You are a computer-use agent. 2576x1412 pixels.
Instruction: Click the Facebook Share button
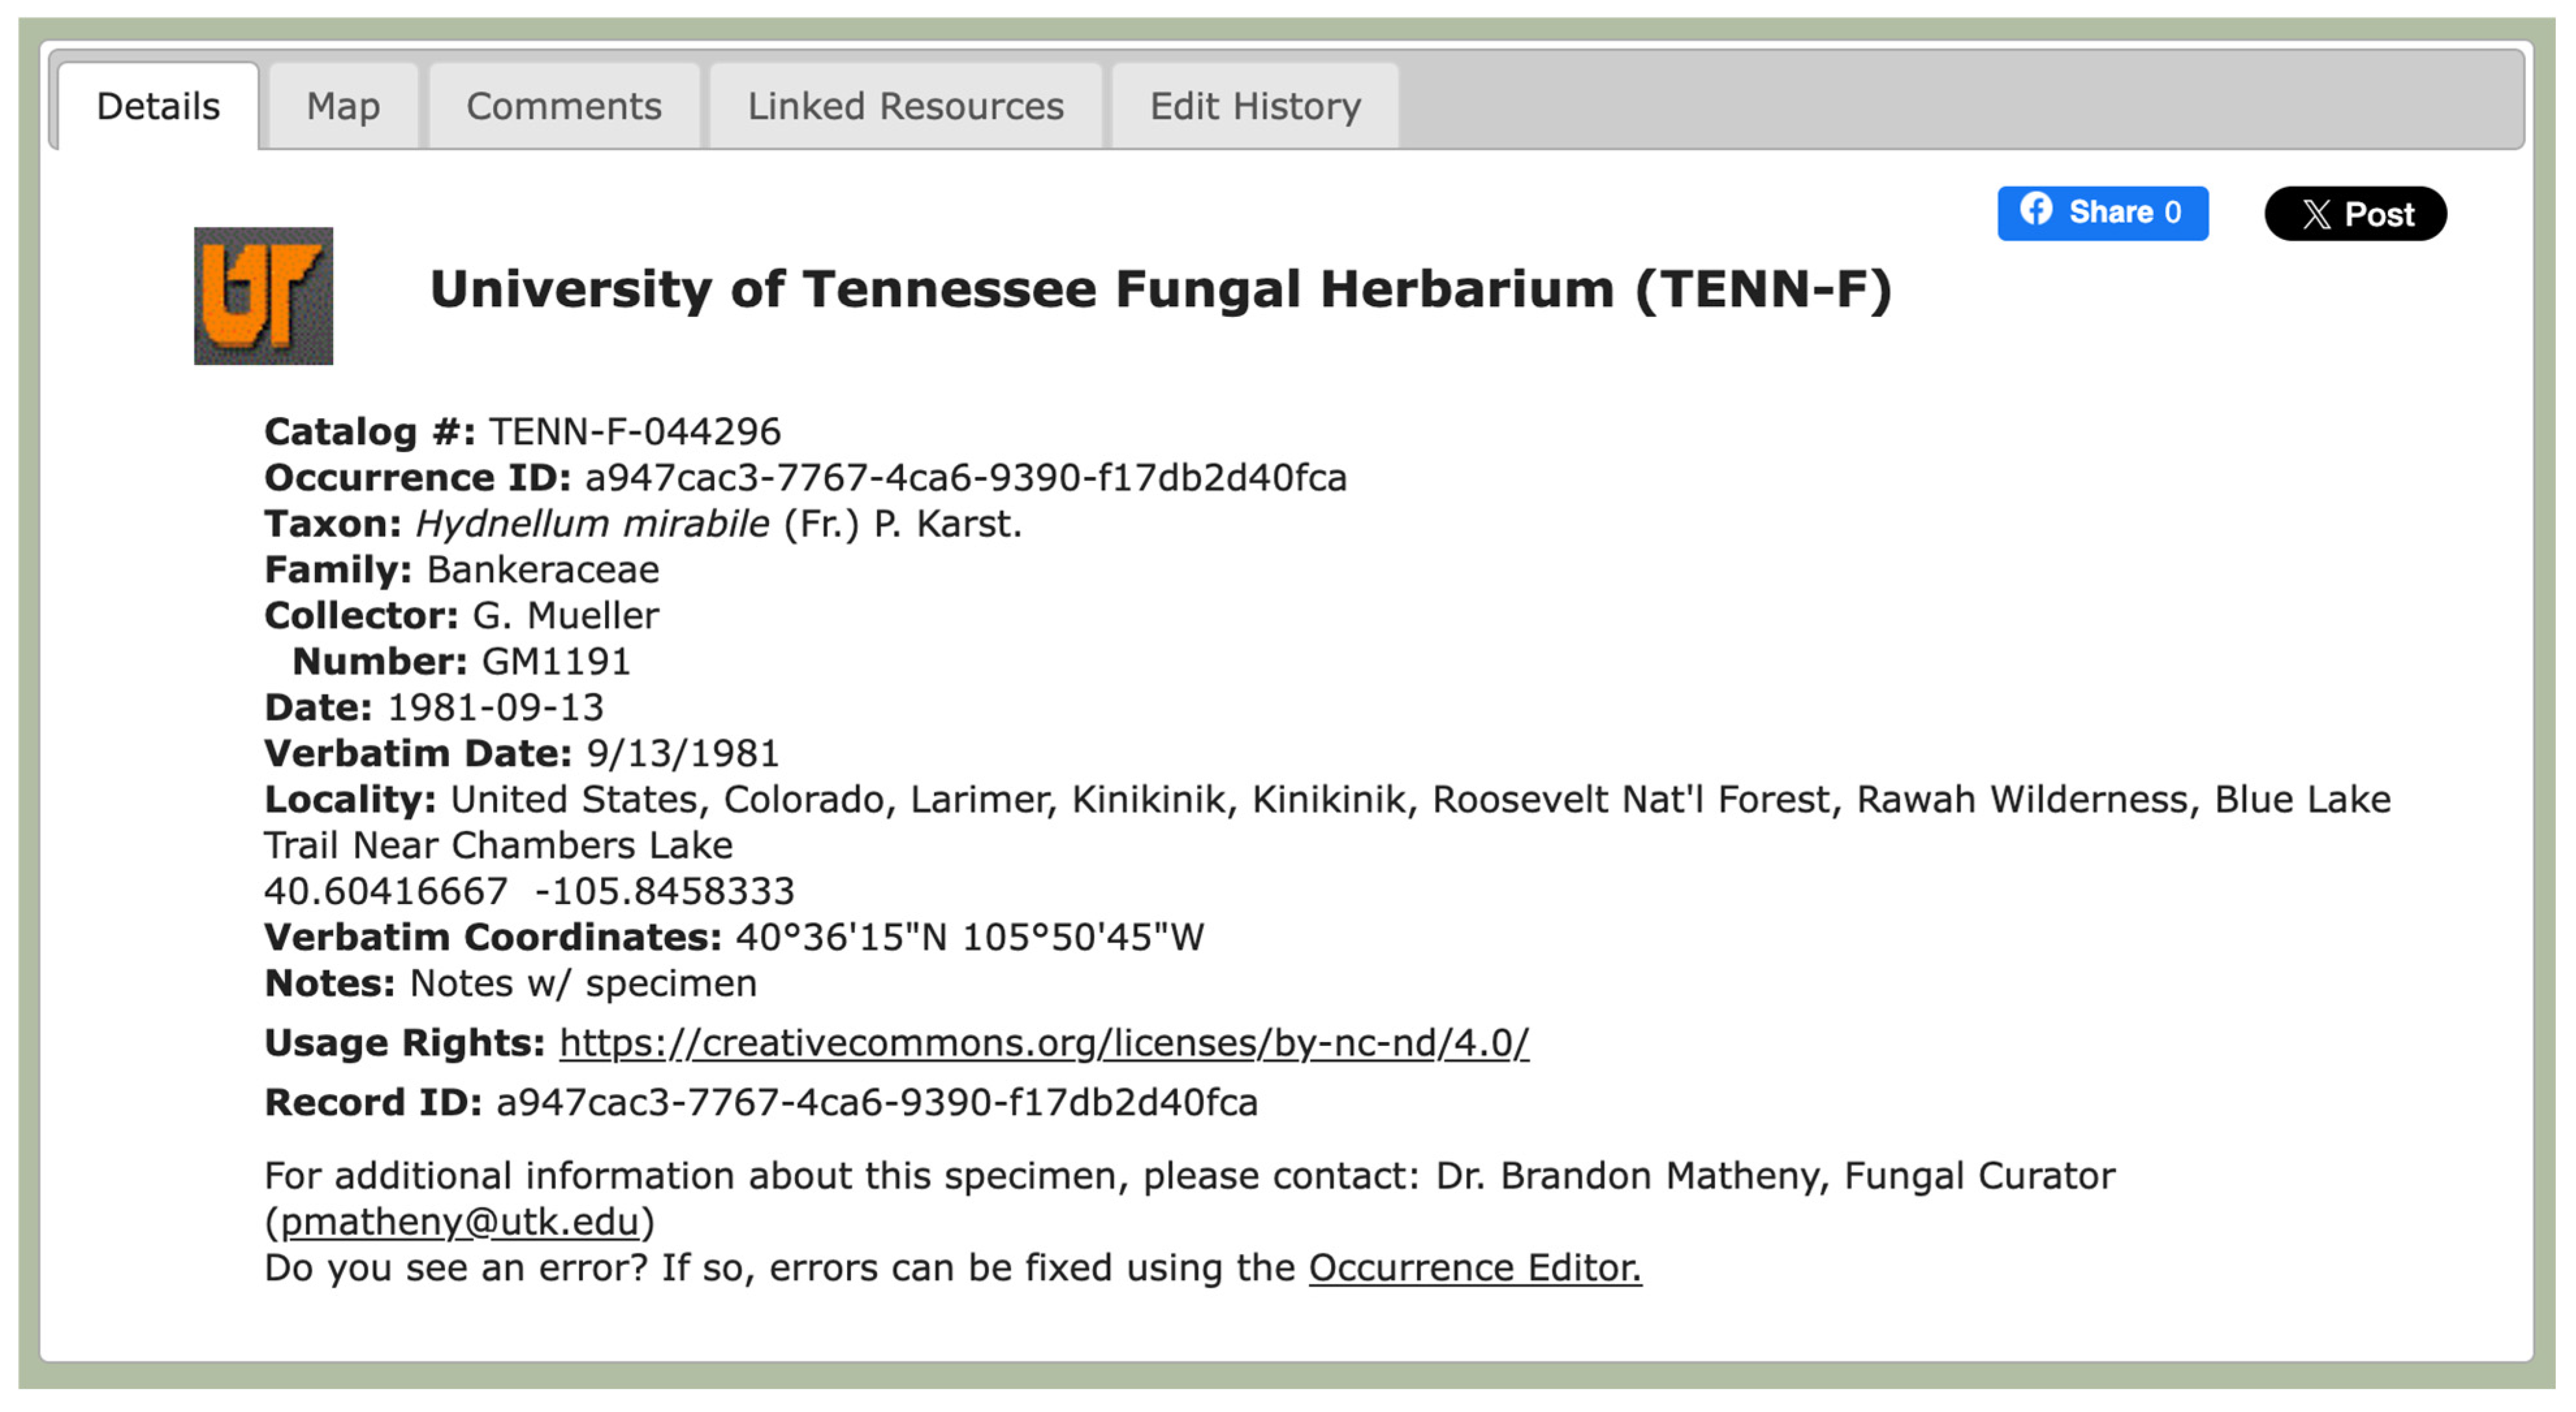2102,213
